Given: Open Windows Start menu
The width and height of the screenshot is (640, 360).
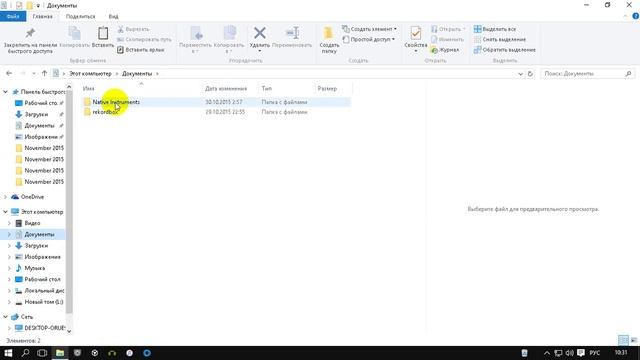Looking at the screenshot, I should (8, 353).
